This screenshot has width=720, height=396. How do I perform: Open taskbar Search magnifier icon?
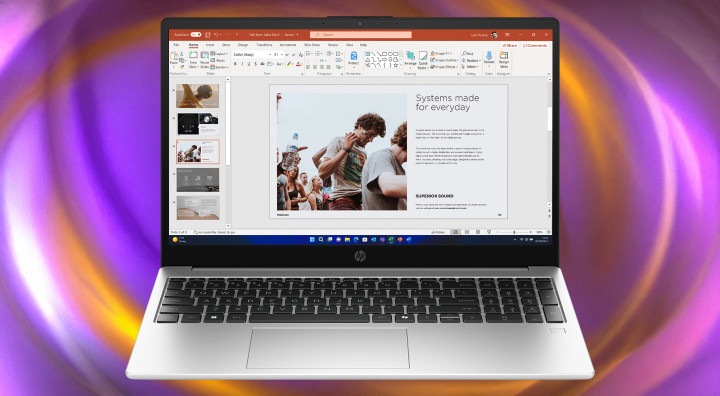pyautogui.click(x=321, y=239)
